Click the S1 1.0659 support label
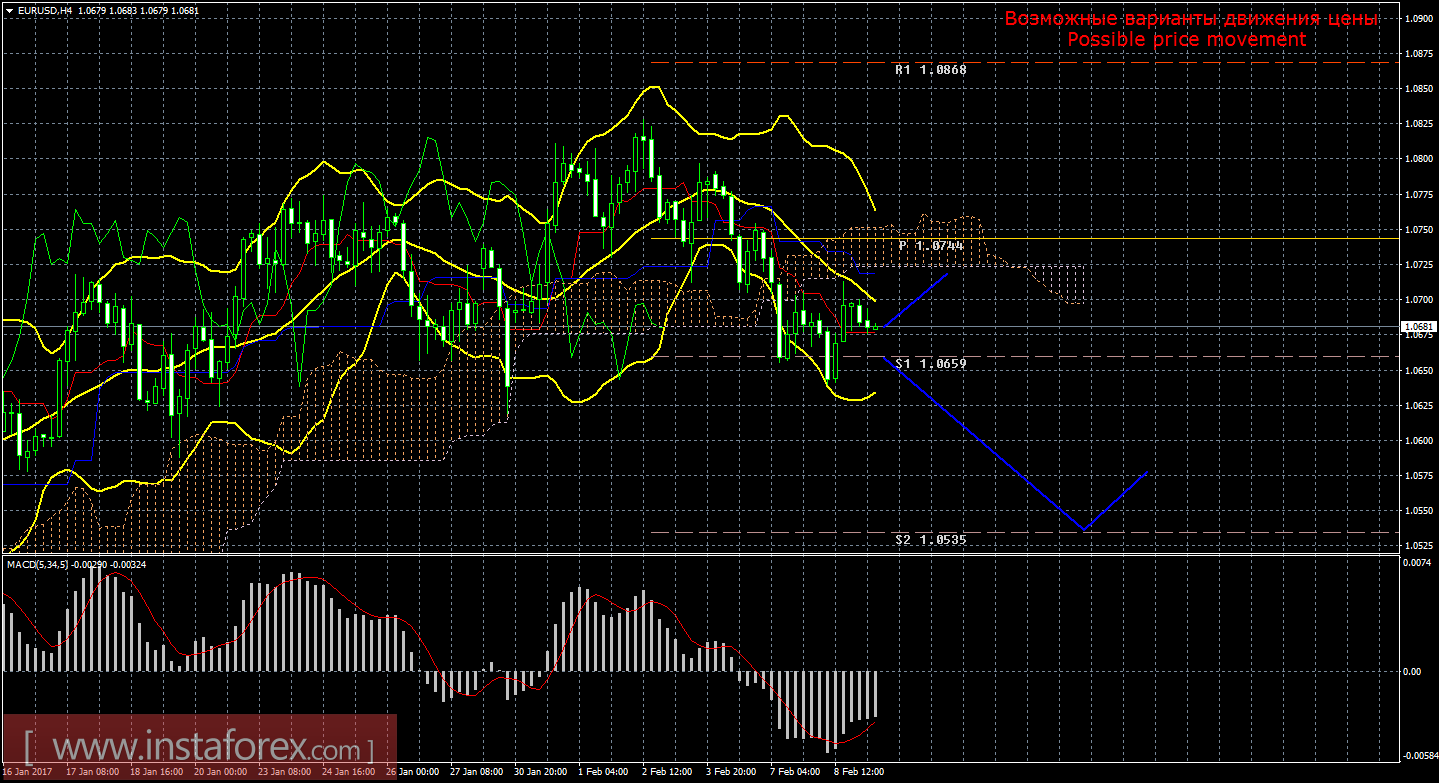The height and width of the screenshot is (783, 1439). [930, 364]
